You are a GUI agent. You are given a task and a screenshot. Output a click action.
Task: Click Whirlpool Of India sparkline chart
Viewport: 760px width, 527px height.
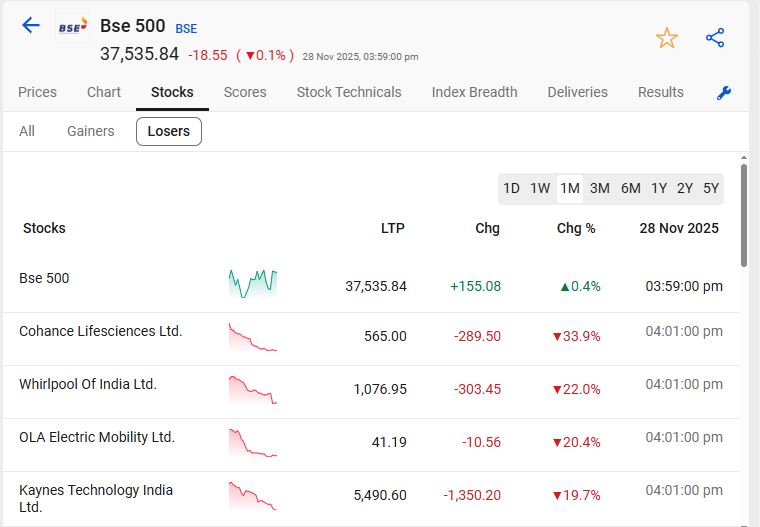(x=252, y=389)
